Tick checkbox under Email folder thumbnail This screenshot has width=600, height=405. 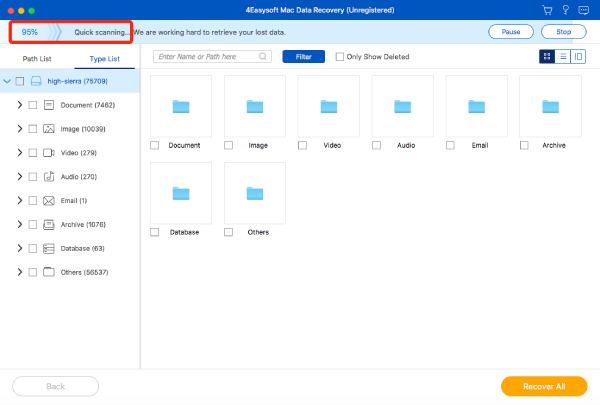coord(450,145)
